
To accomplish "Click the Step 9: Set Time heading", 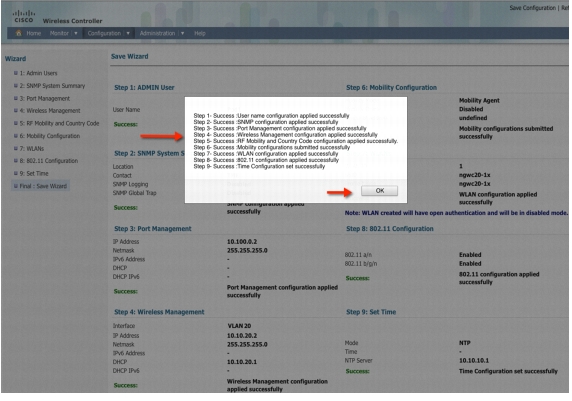I will (x=371, y=312).
